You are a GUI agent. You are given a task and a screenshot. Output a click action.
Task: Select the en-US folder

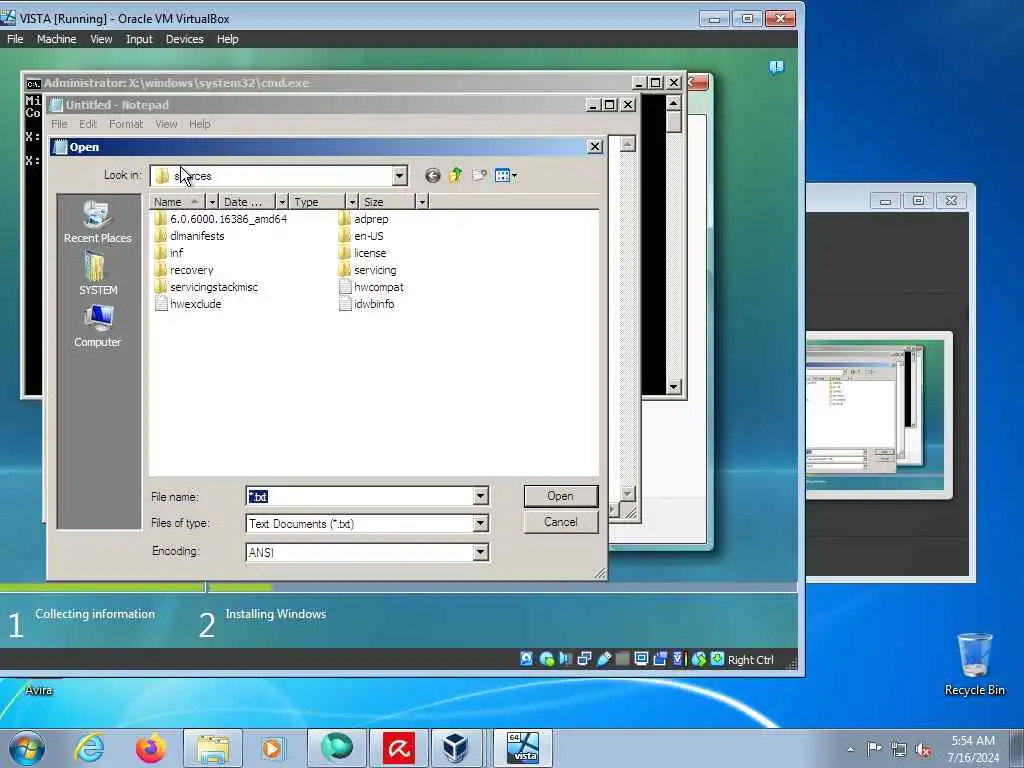click(361, 236)
